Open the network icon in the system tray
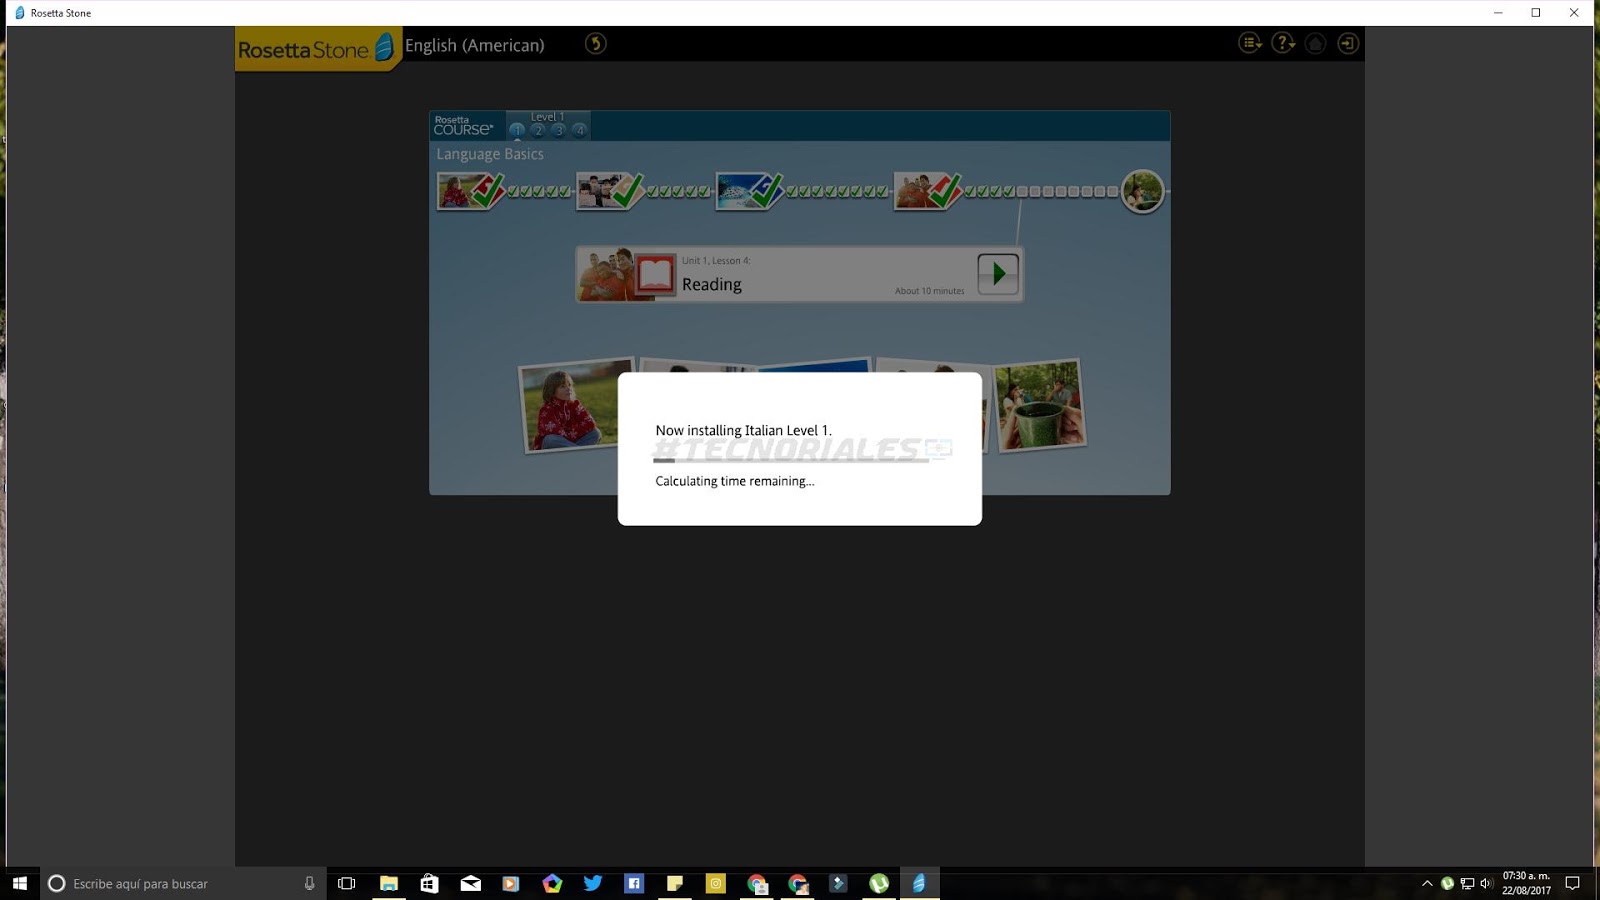Image resolution: width=1600 pixels, height=900 pixels. 1467,883
